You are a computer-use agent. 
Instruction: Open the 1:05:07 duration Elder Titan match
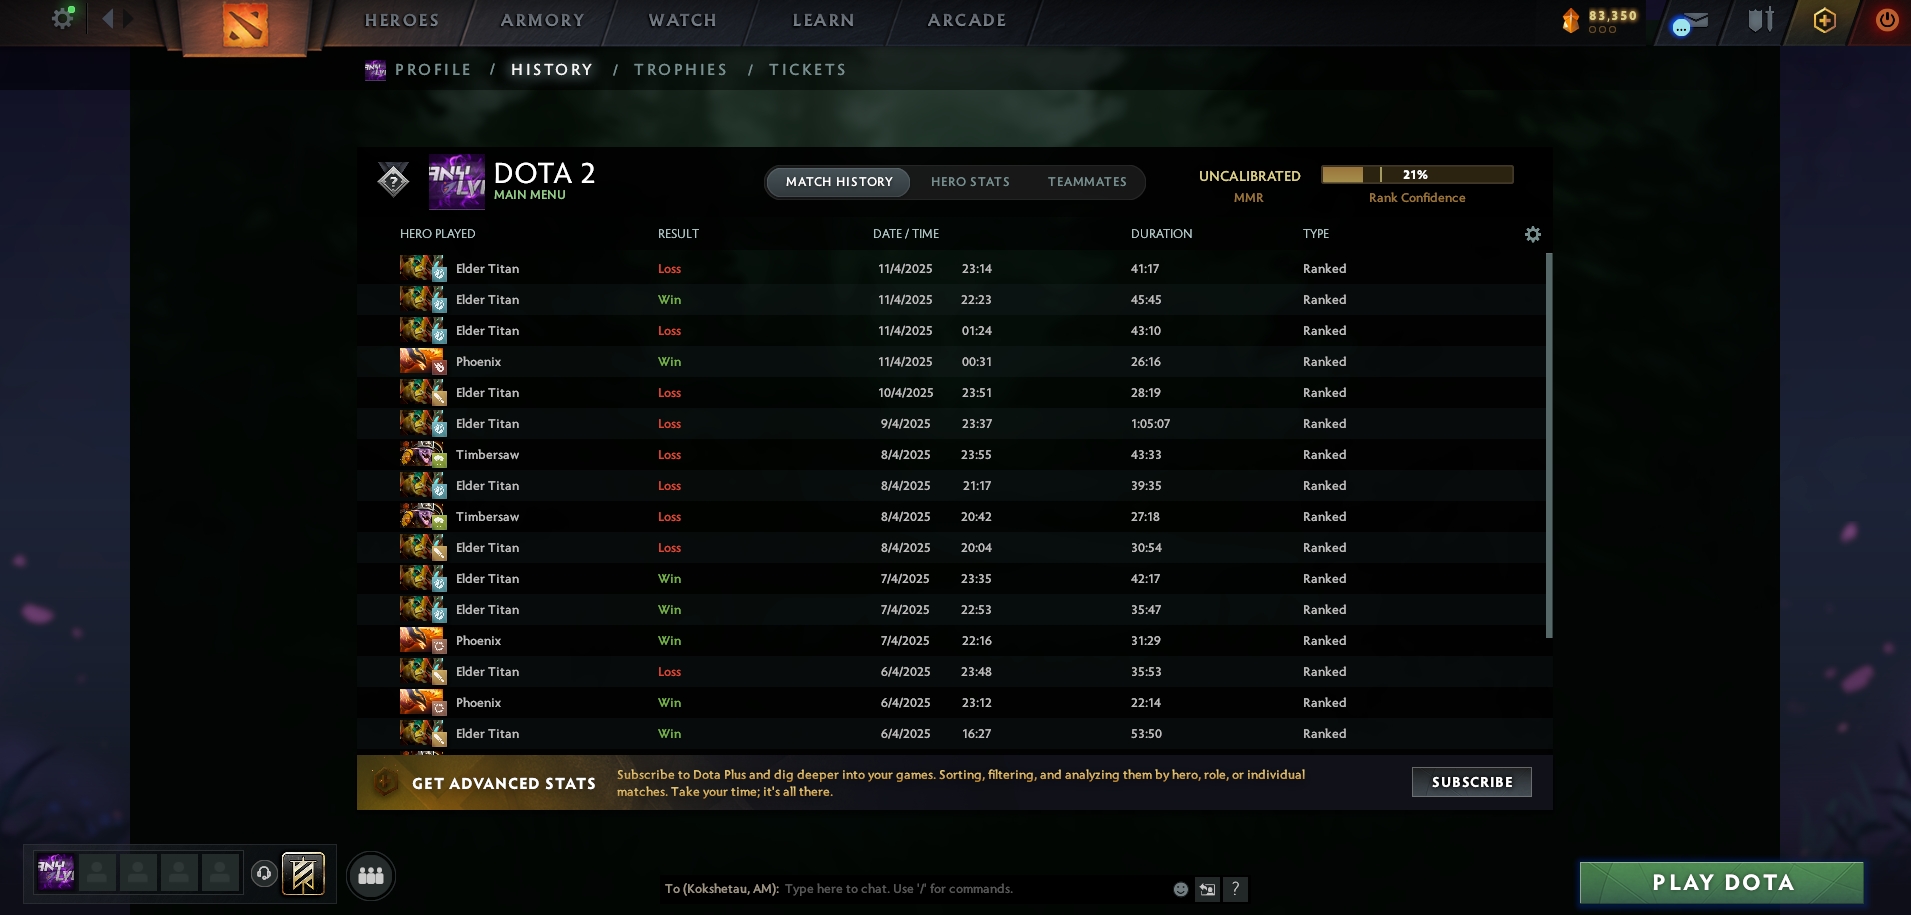coord(952,423)
